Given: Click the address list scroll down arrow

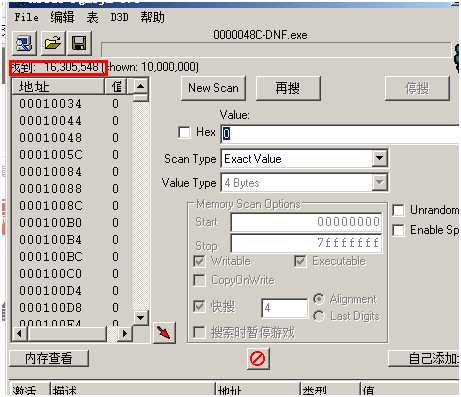Looking at the screenshot, I should [140, 317].
